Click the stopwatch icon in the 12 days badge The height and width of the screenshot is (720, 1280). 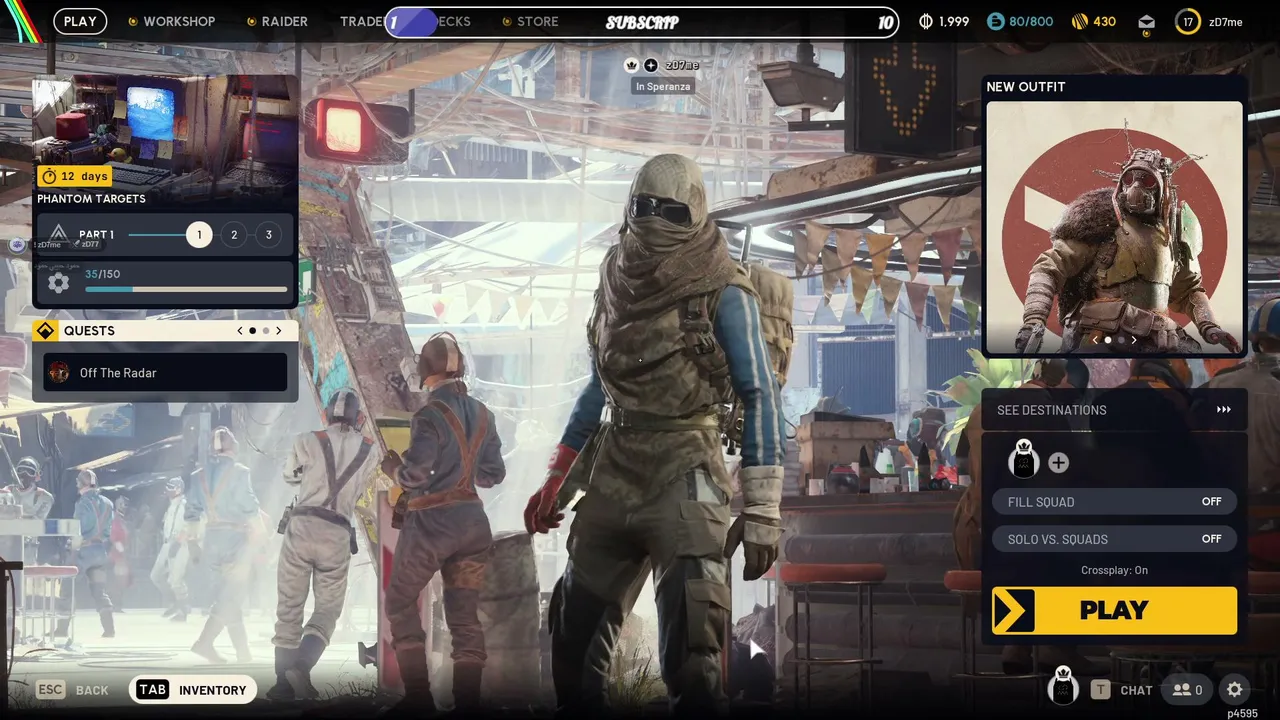coord(49,176)
